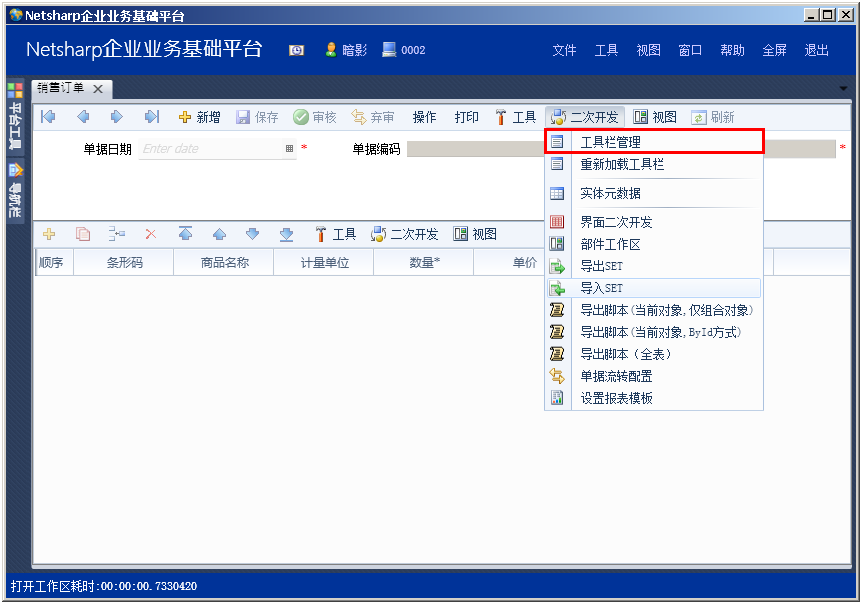Select 导出脚本(全表) entry
862x604 pixels.
click(654, 354)
